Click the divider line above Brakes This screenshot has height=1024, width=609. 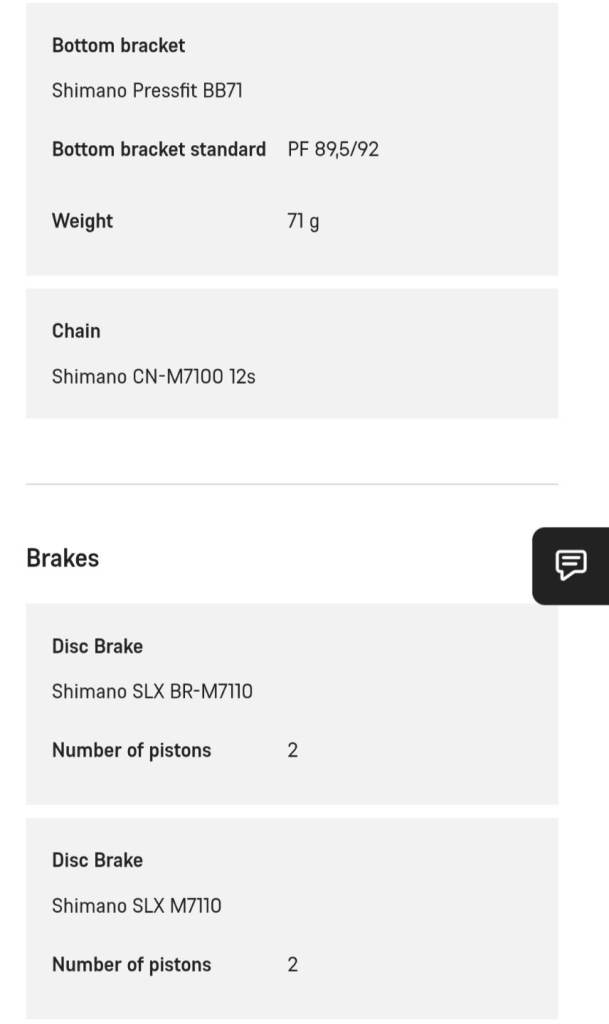pos(291,484)
